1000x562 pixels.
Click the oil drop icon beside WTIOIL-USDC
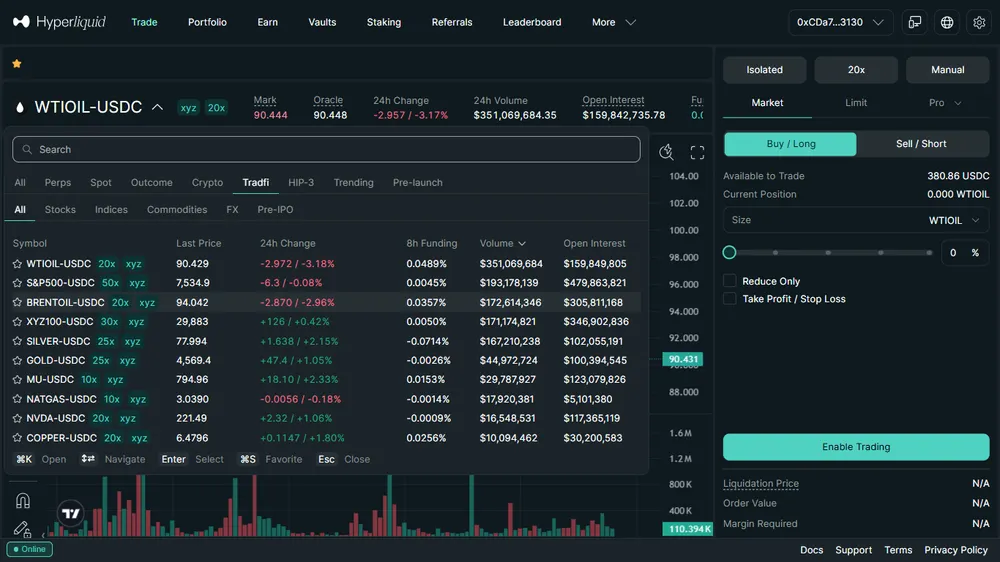pos(20,107)
